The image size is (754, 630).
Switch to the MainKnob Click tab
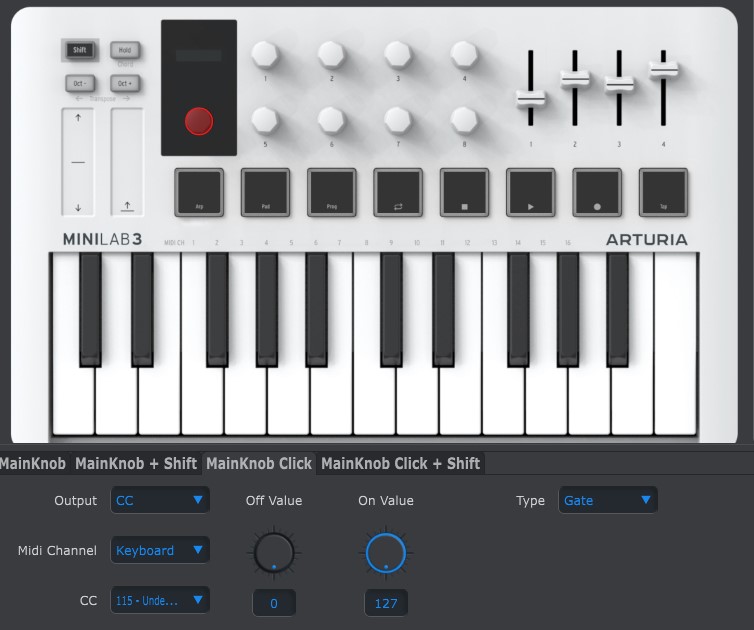click(259, 464)
